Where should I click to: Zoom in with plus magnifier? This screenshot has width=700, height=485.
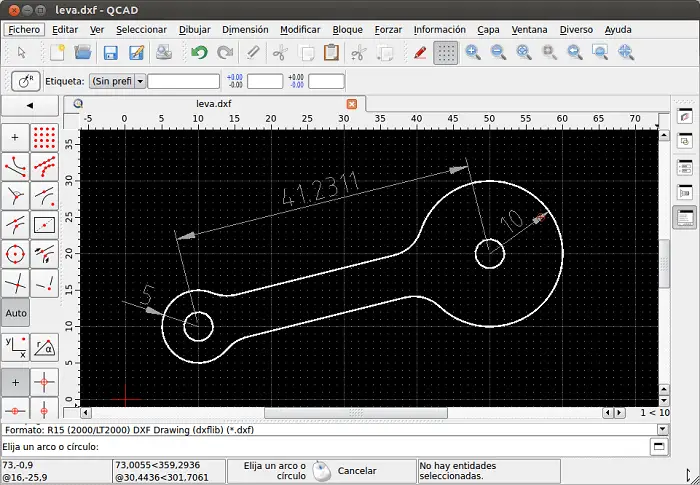tap(472, 53)
